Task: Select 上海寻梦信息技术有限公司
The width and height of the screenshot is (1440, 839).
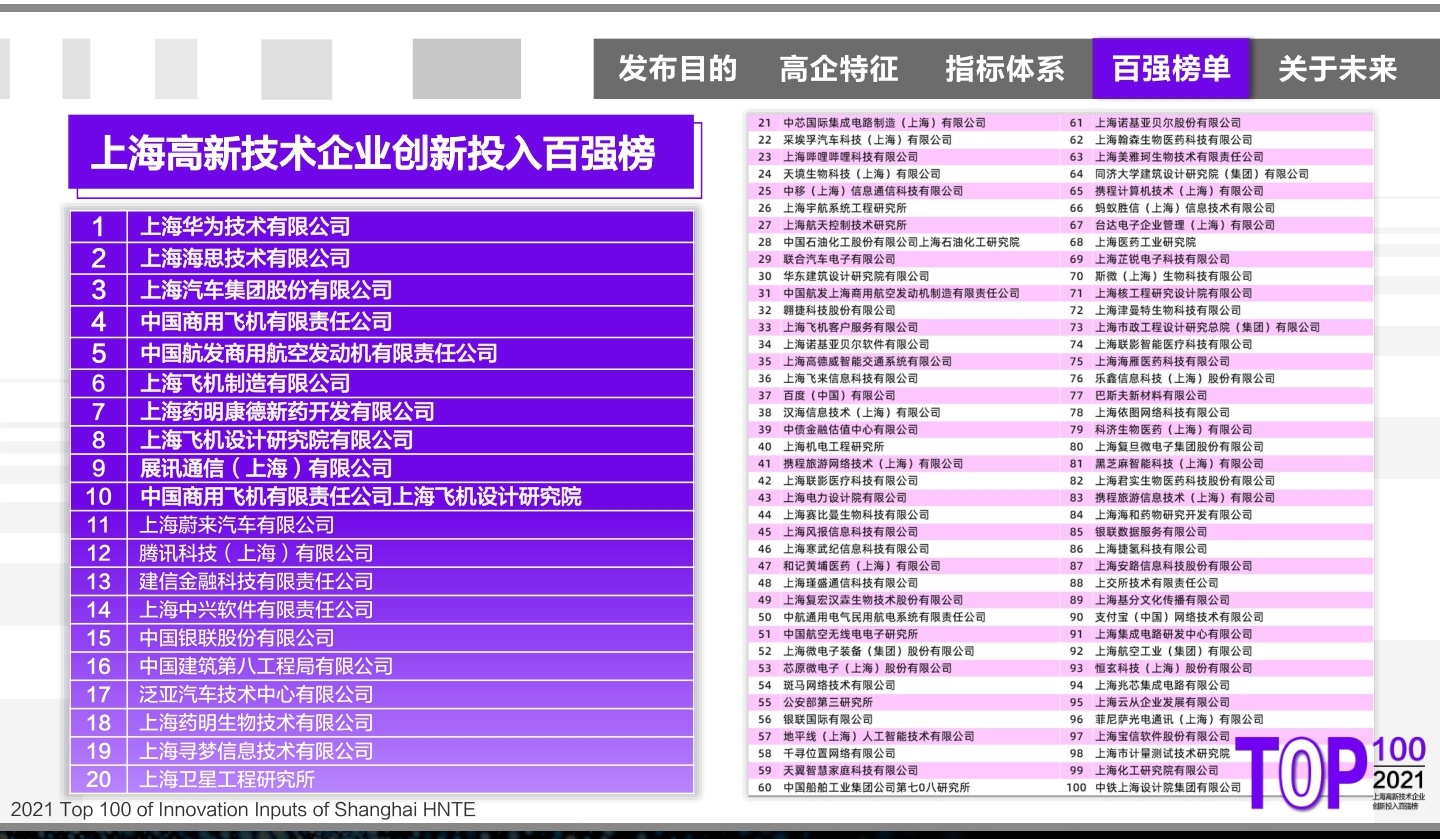Action: click(382, 750)
